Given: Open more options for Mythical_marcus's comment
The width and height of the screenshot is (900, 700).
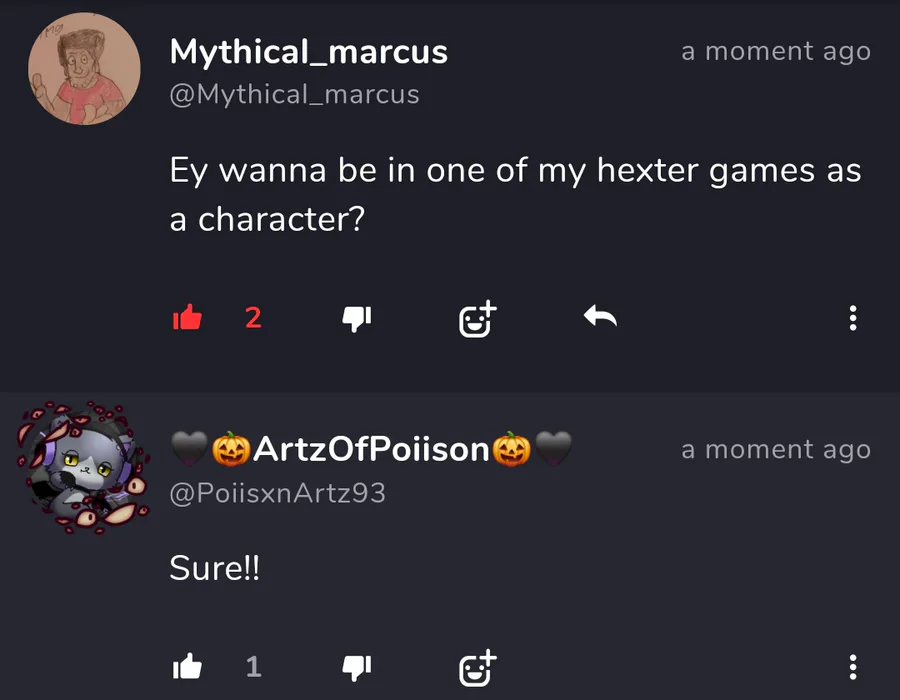Looking at the screenshot, I should [852, 318].
